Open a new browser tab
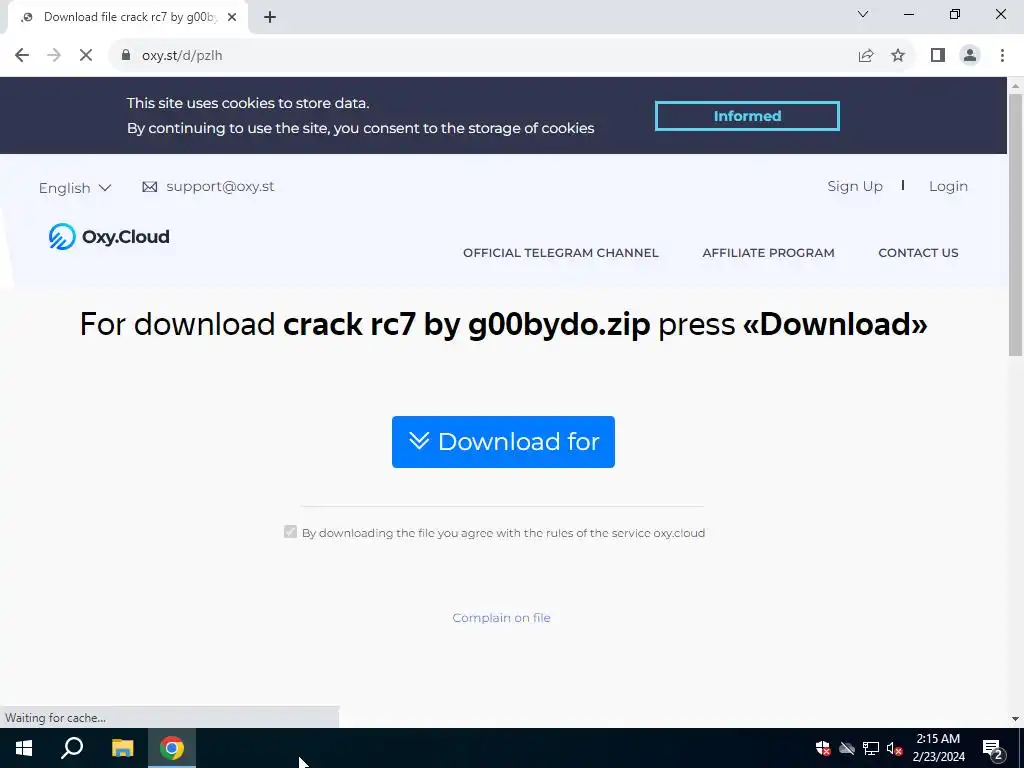1024x768 pixels. click(x=270, y=18)
